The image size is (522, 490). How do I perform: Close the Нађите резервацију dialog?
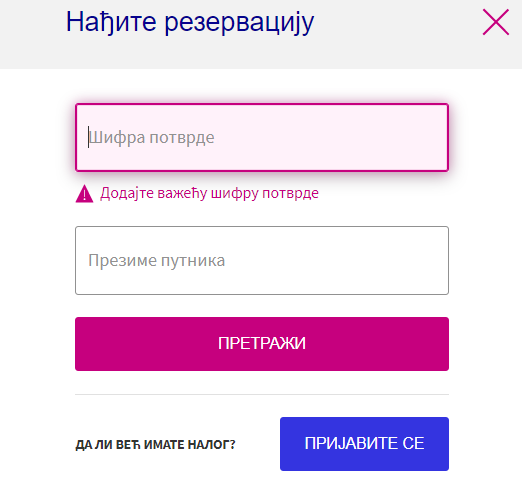tap(496, 22)
